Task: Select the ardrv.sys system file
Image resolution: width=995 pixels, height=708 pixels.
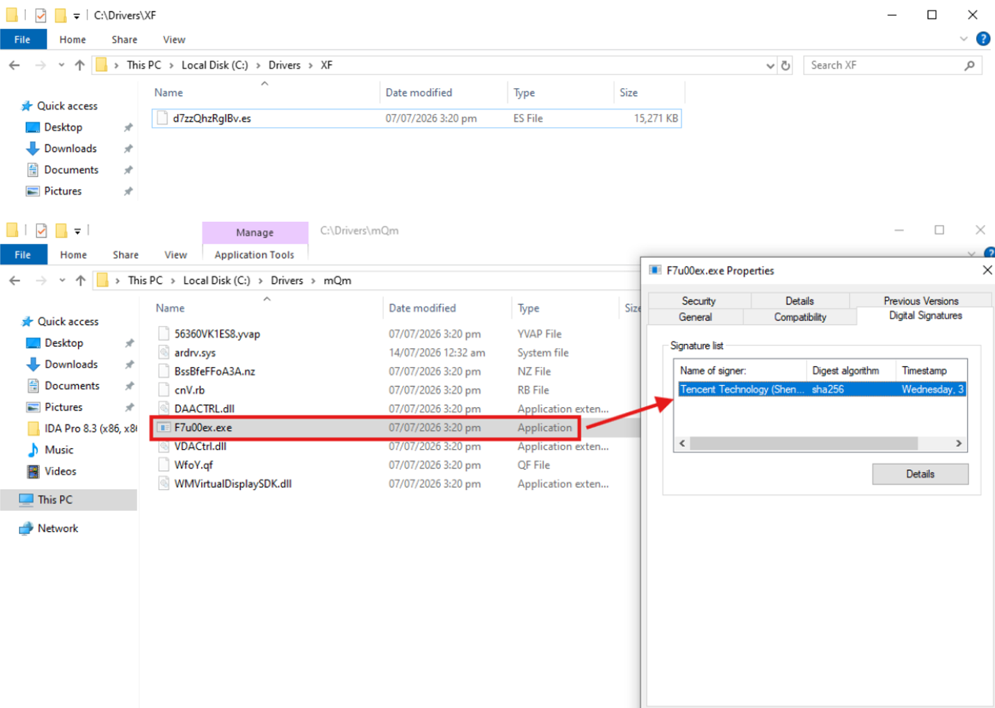Action: (x=195, y=353)
